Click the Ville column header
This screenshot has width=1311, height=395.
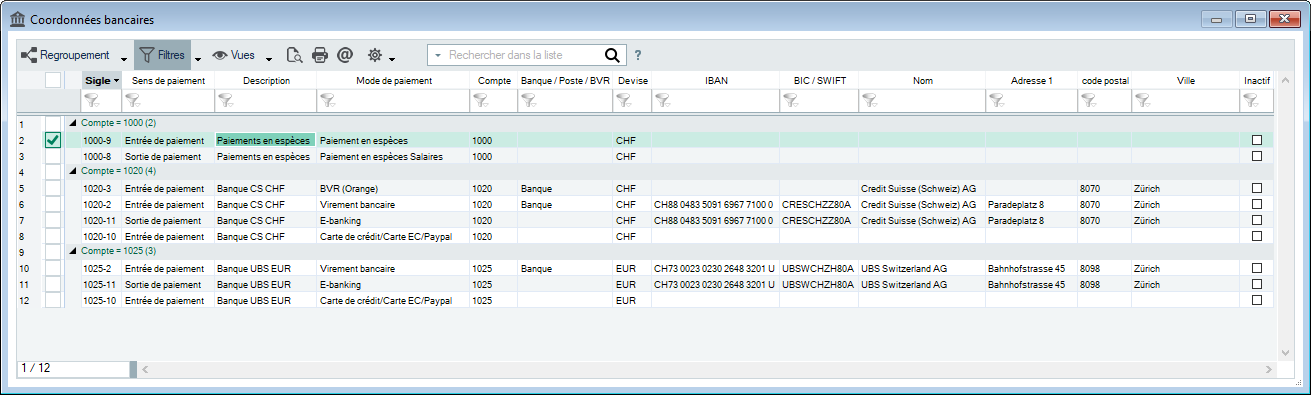point(1186,80)
